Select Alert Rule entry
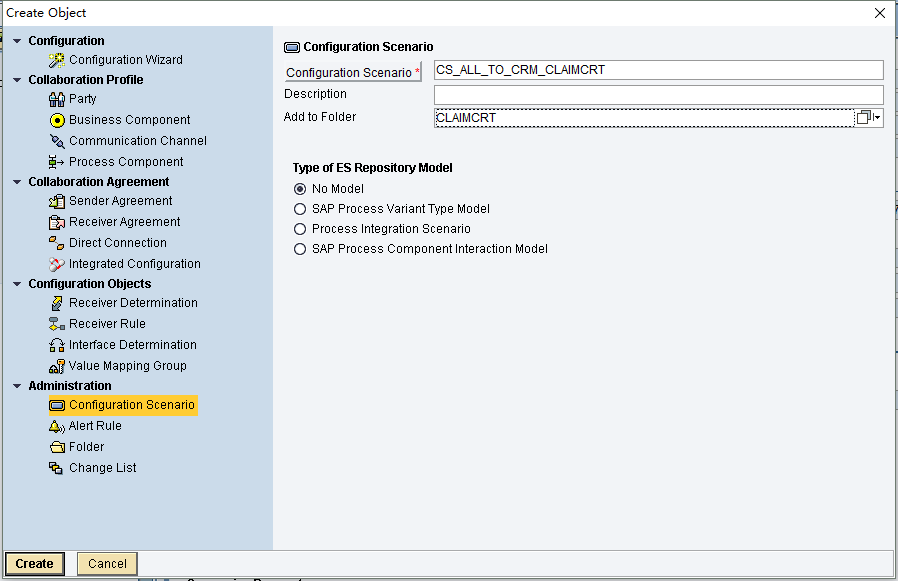 [95, 426]
